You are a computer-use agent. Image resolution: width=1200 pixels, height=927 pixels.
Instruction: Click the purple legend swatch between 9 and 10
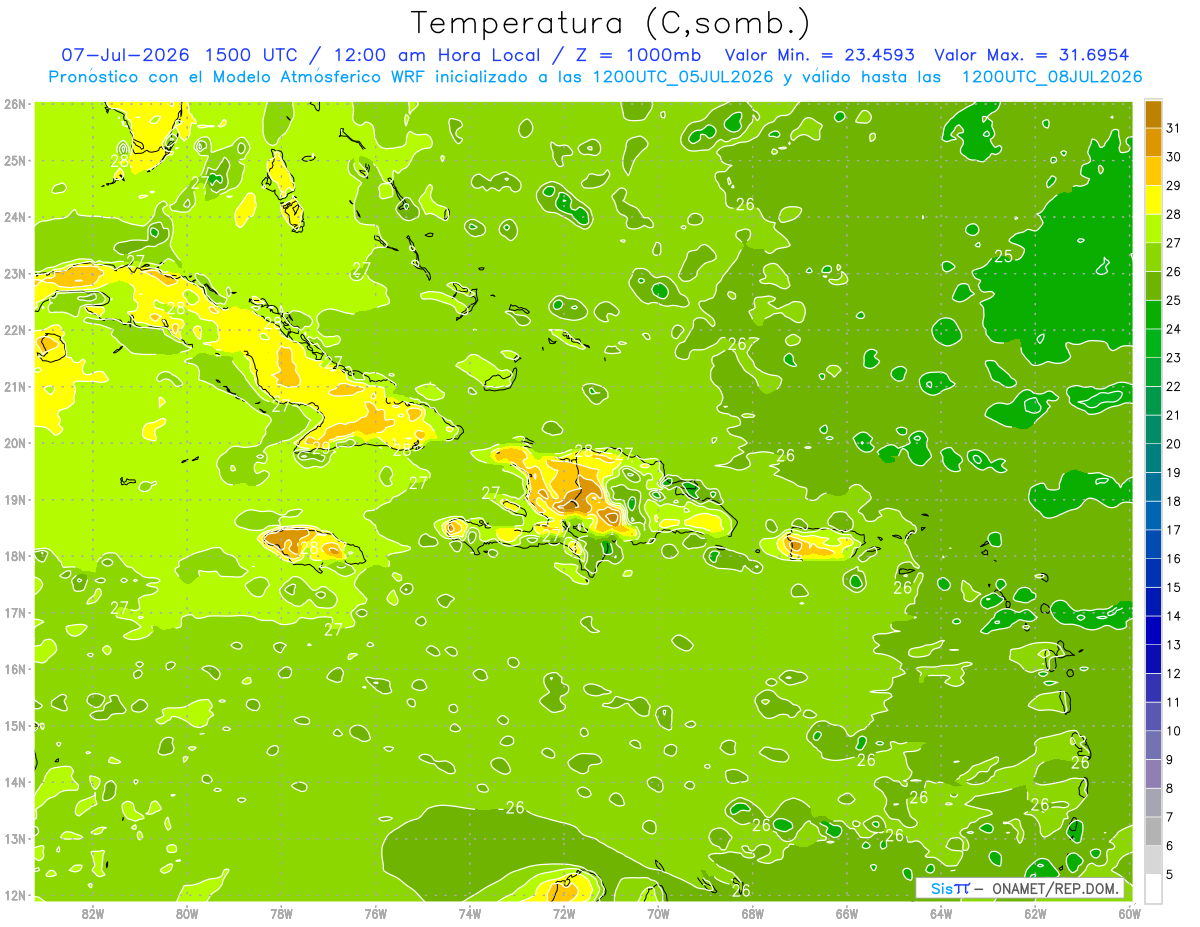[1153, 745]
